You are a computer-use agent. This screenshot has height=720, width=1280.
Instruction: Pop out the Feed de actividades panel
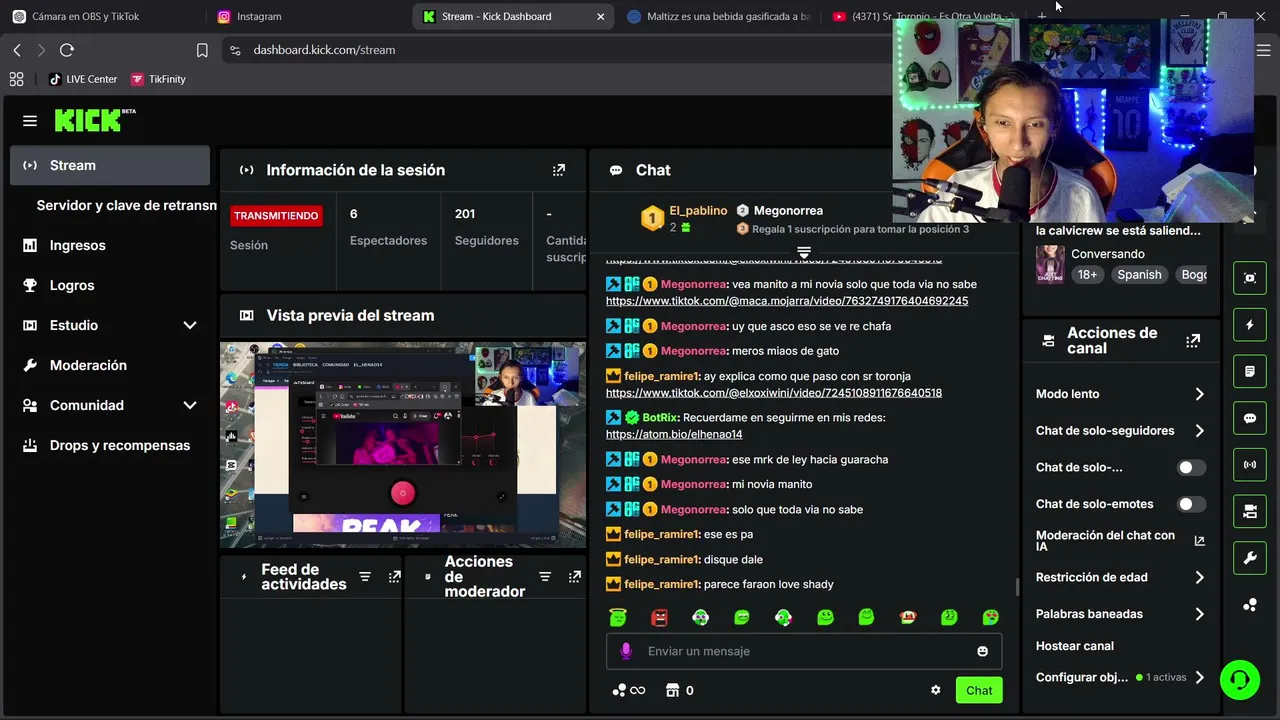395,577
